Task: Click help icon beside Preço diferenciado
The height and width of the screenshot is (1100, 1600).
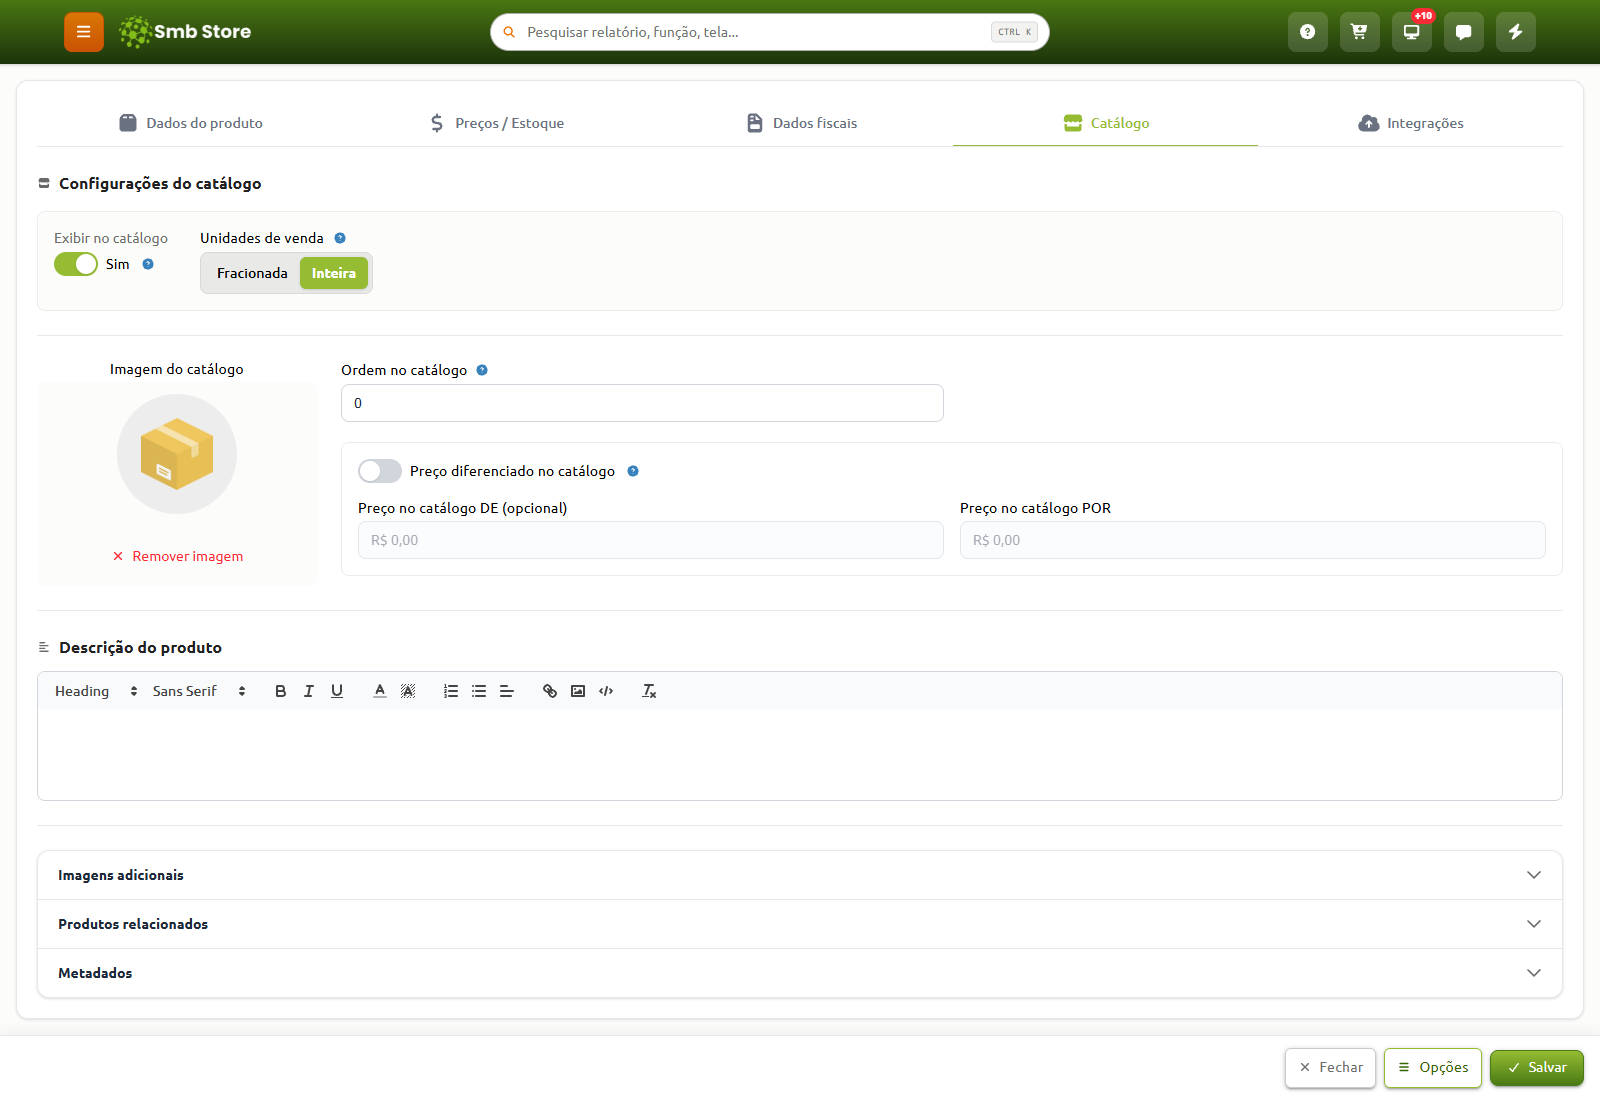Action: coord(633,471)
